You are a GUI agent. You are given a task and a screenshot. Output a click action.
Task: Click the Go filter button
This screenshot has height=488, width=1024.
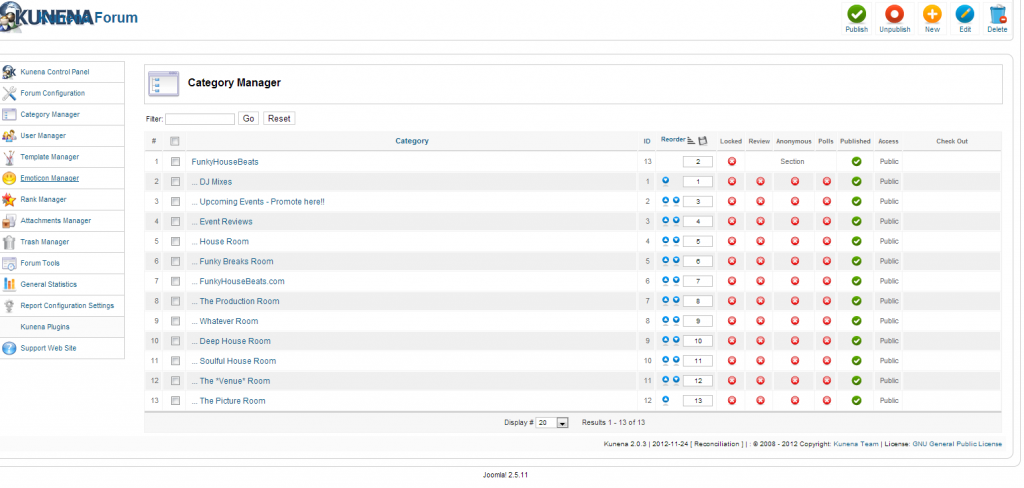(x=249, y=119)
